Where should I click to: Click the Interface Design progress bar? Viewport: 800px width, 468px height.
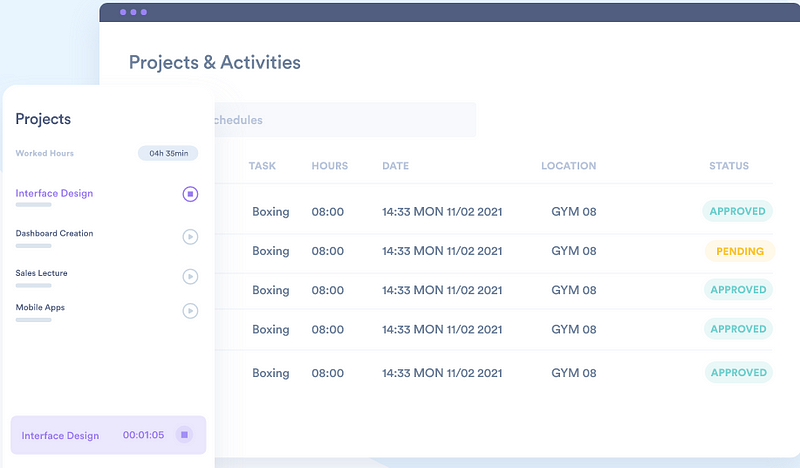tap(34, 205)
